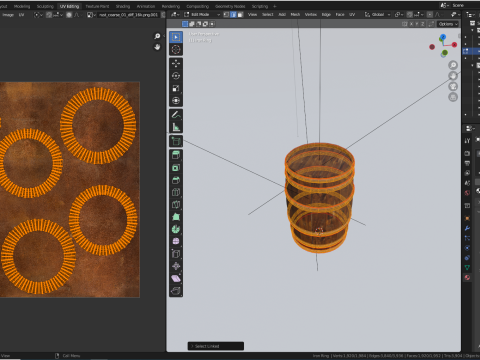Toggle X axis mirror in viewport header
The height and width of the screenshot is (360, 480).
click(411, 24)
